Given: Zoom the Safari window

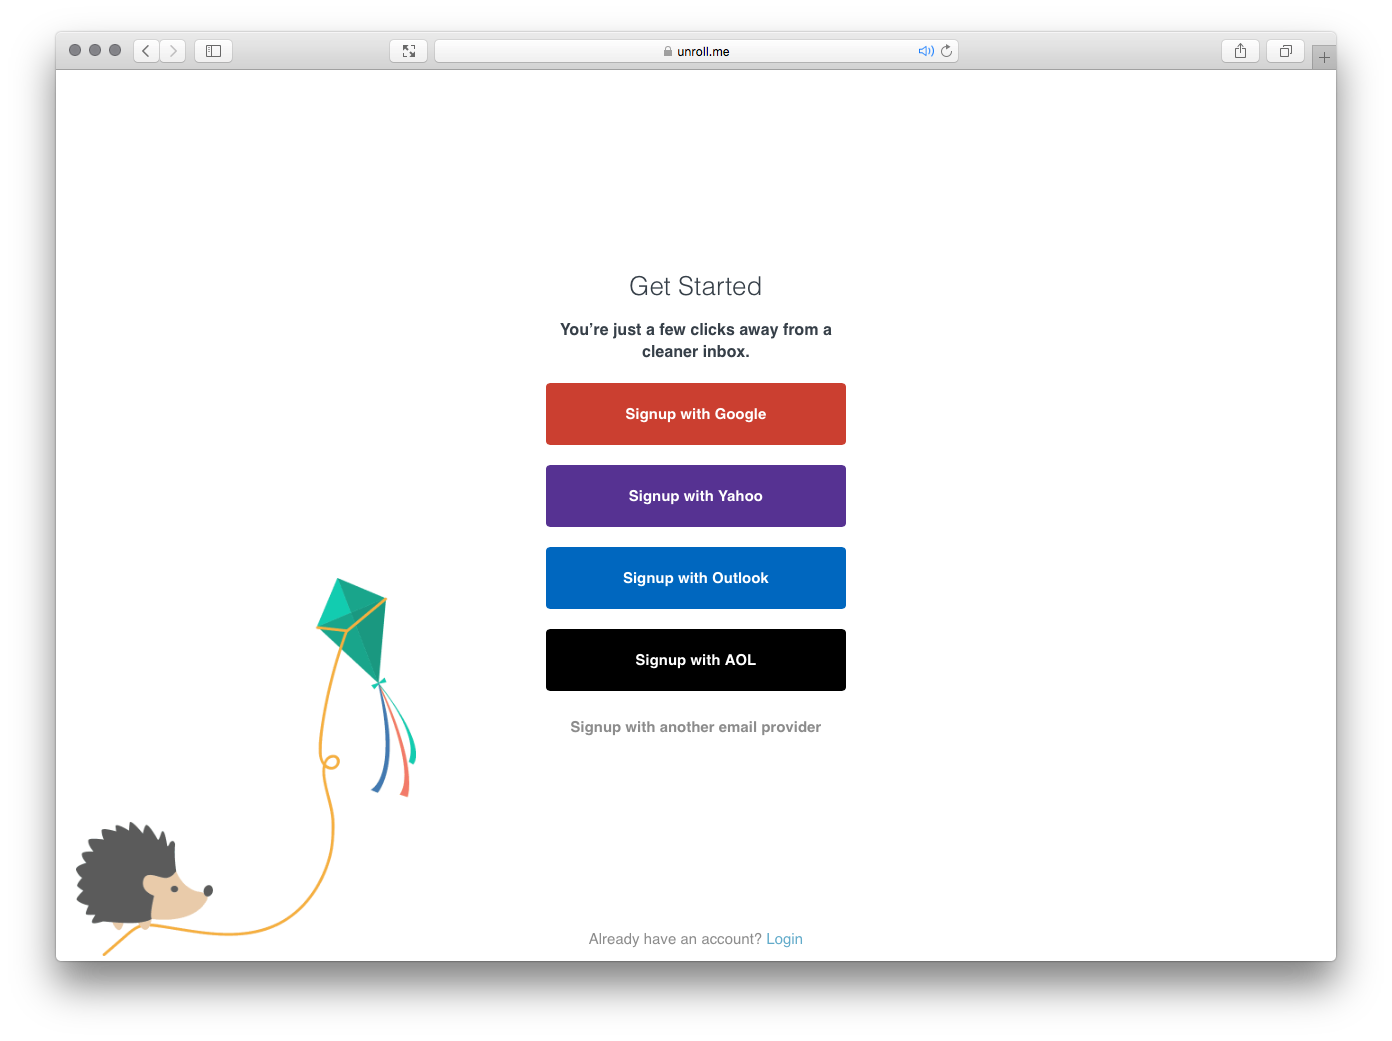Looking at the screenshot, I should tap(115, 50).
